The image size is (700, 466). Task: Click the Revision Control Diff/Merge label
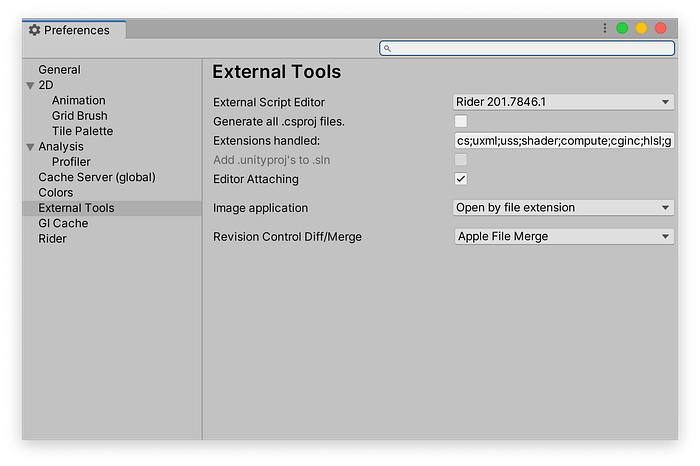pos(287,237)
